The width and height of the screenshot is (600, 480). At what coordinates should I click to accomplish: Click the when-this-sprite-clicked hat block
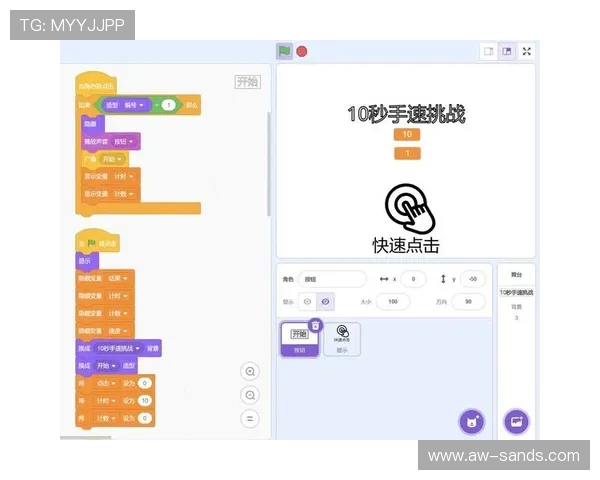pos(96,85)
